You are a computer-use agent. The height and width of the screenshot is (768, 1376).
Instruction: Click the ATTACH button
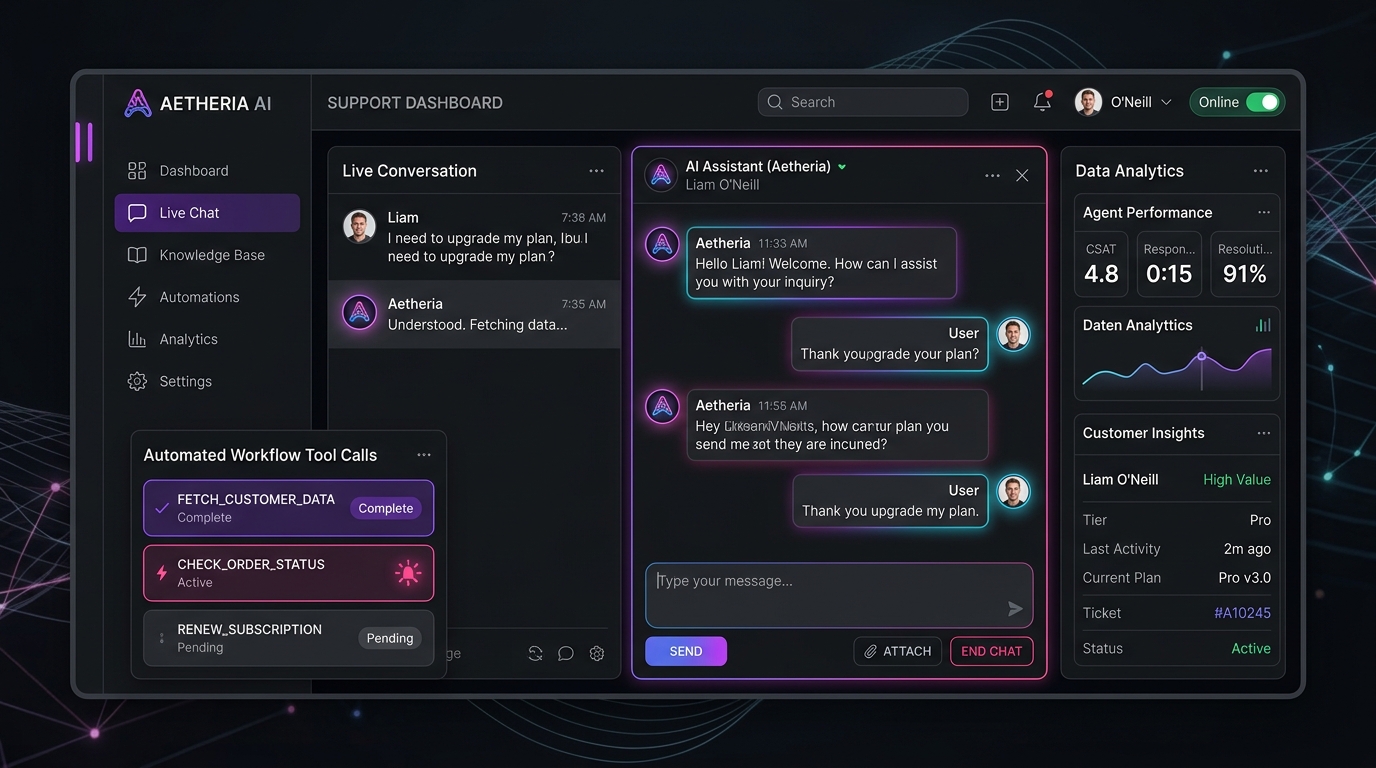click(898, 651)
